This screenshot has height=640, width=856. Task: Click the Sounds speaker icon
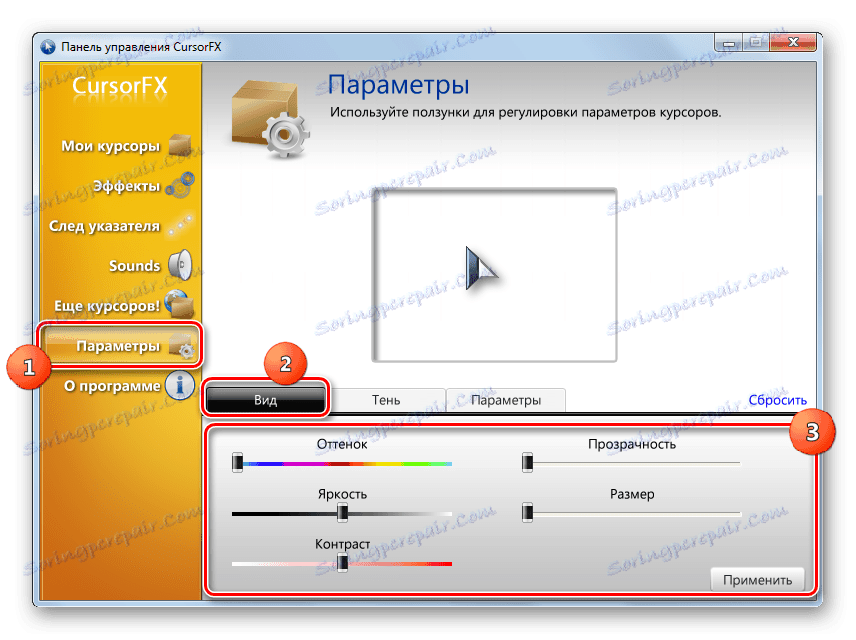pos(180,265)
